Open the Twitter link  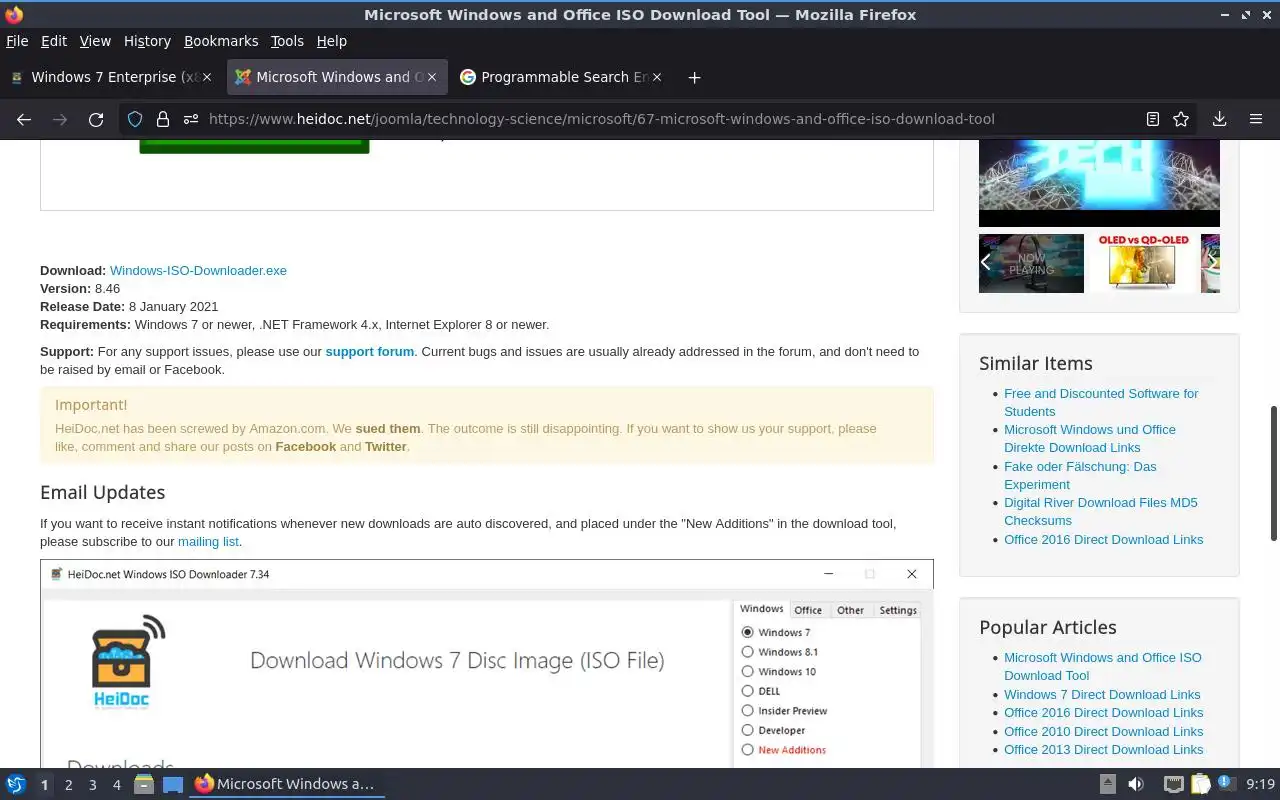(386, 447)
